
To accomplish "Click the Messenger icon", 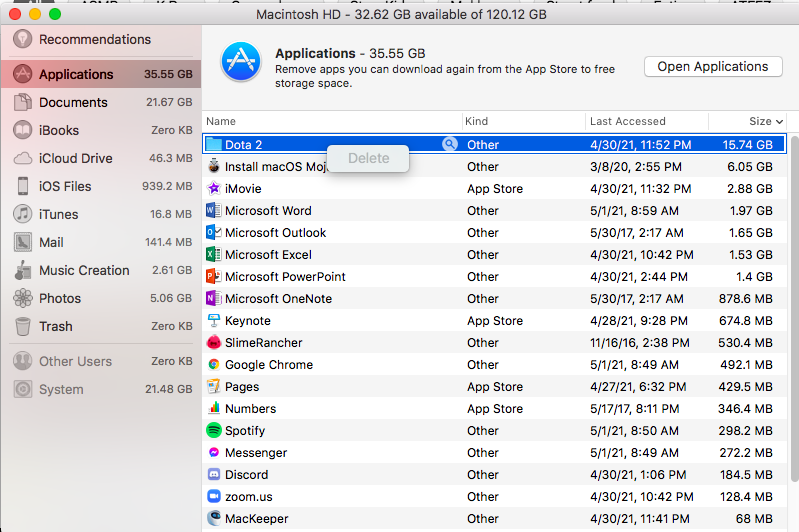I will click(x=214, y=453).
